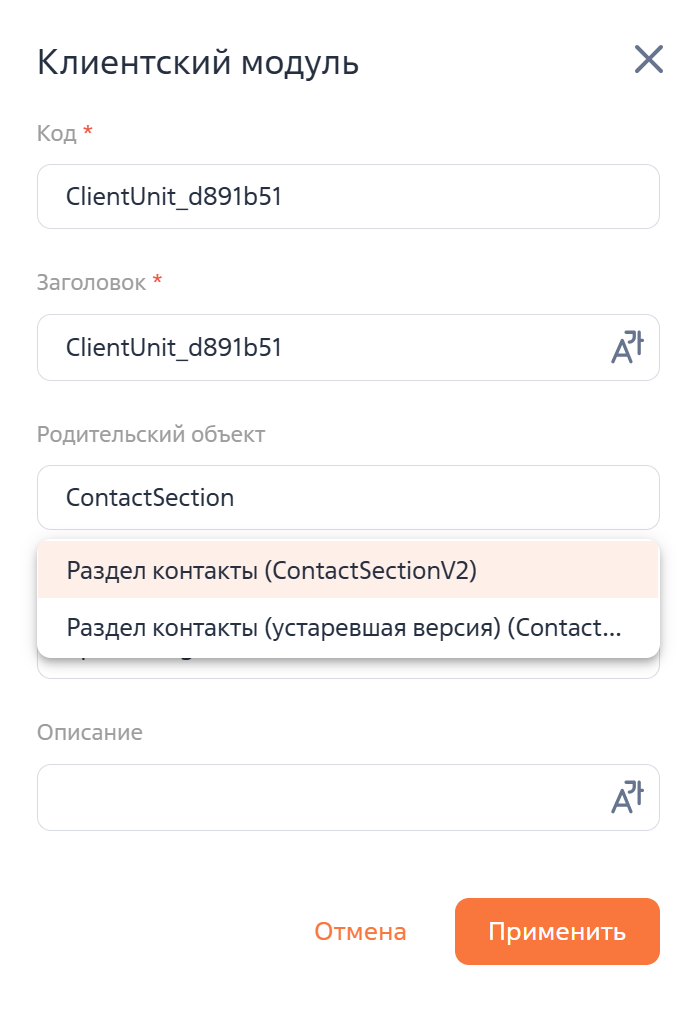Screen dimensions: 696x1014
Task: Click the red asterisk next to Код
Action: (x=88, y=131)
